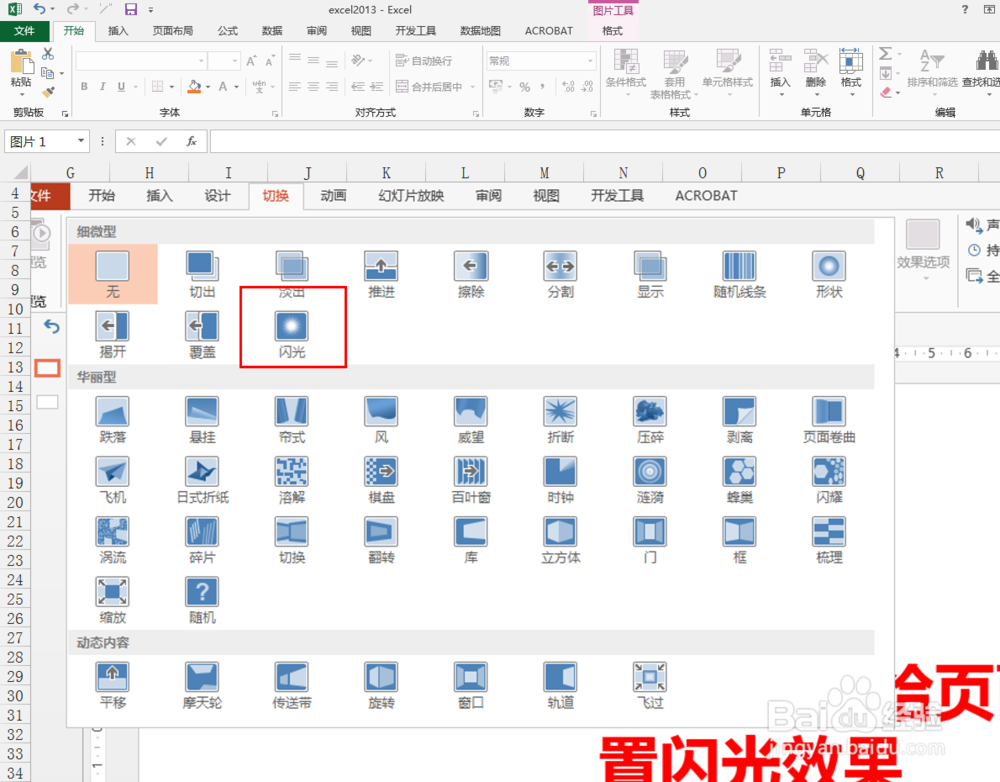Select the 立方体 (Cube) transition
This screenshot has width=1000, height=782.
[x=560, y=540]
